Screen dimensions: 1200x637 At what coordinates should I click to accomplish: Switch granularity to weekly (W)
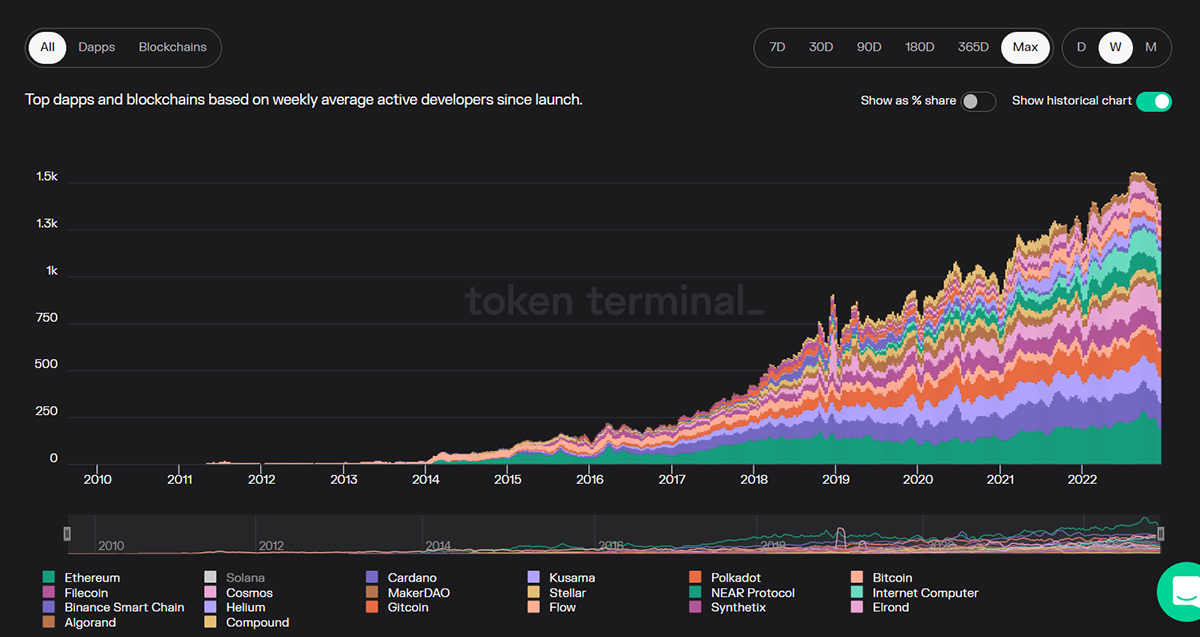click(x=1114, y=47)
